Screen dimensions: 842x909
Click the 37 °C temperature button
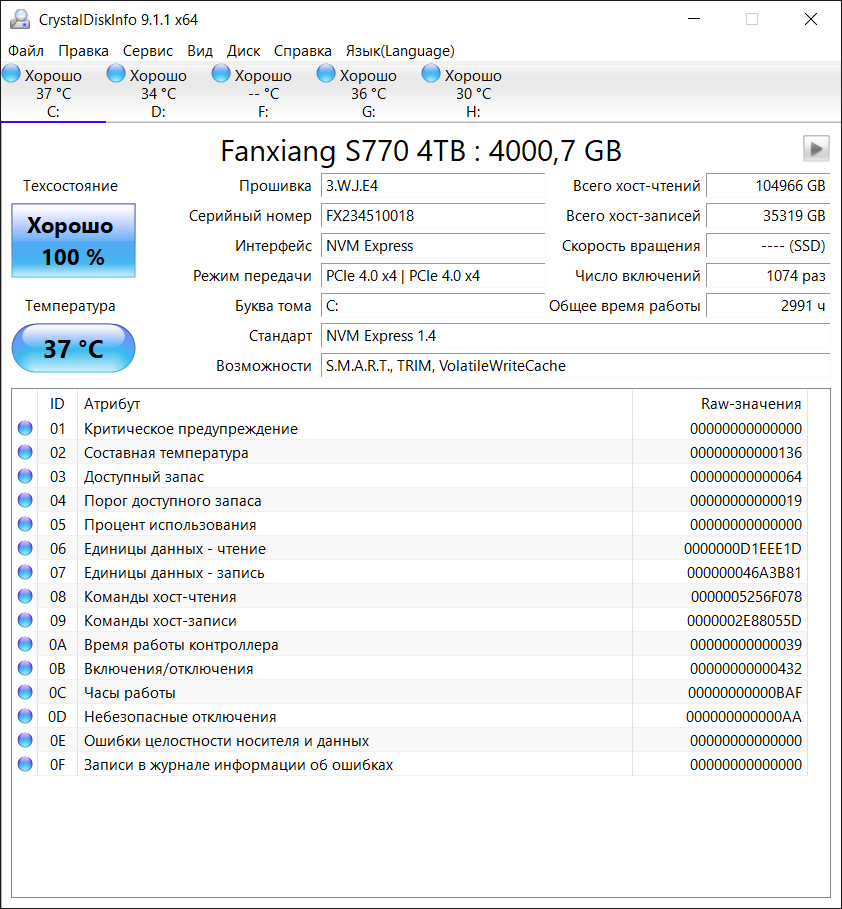point(74,348)
